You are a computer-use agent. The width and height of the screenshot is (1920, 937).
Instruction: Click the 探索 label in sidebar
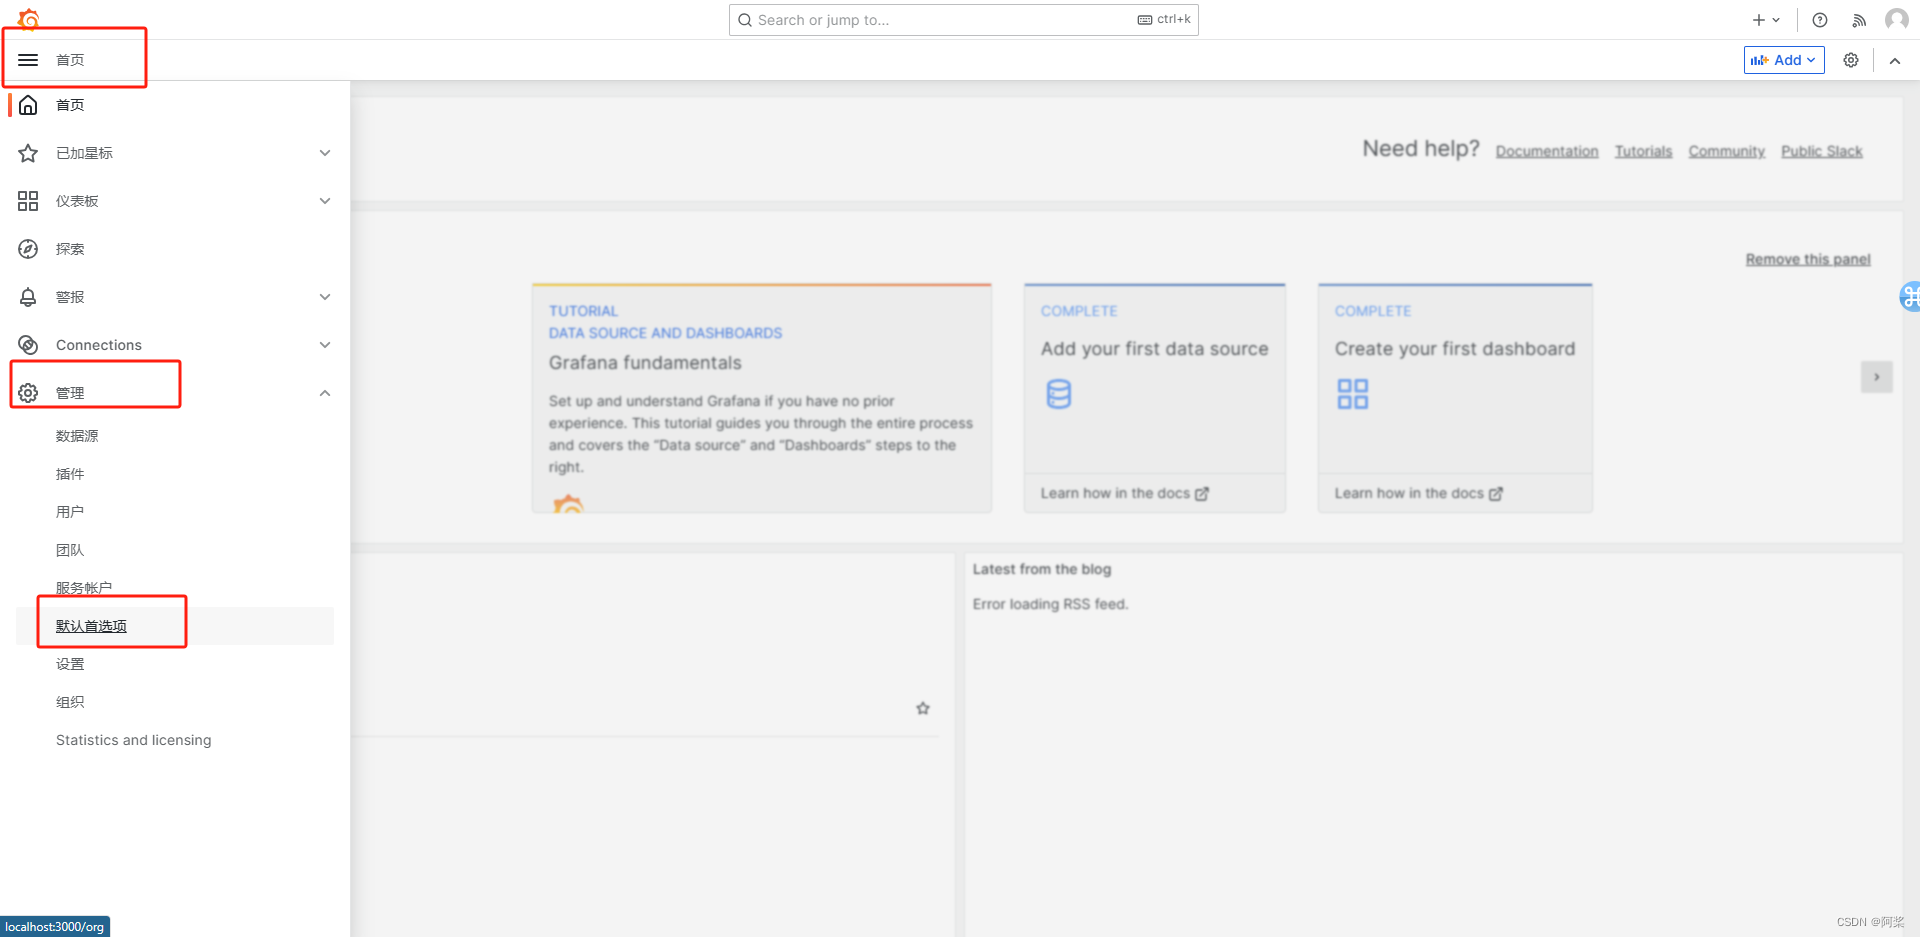point(70,249)
